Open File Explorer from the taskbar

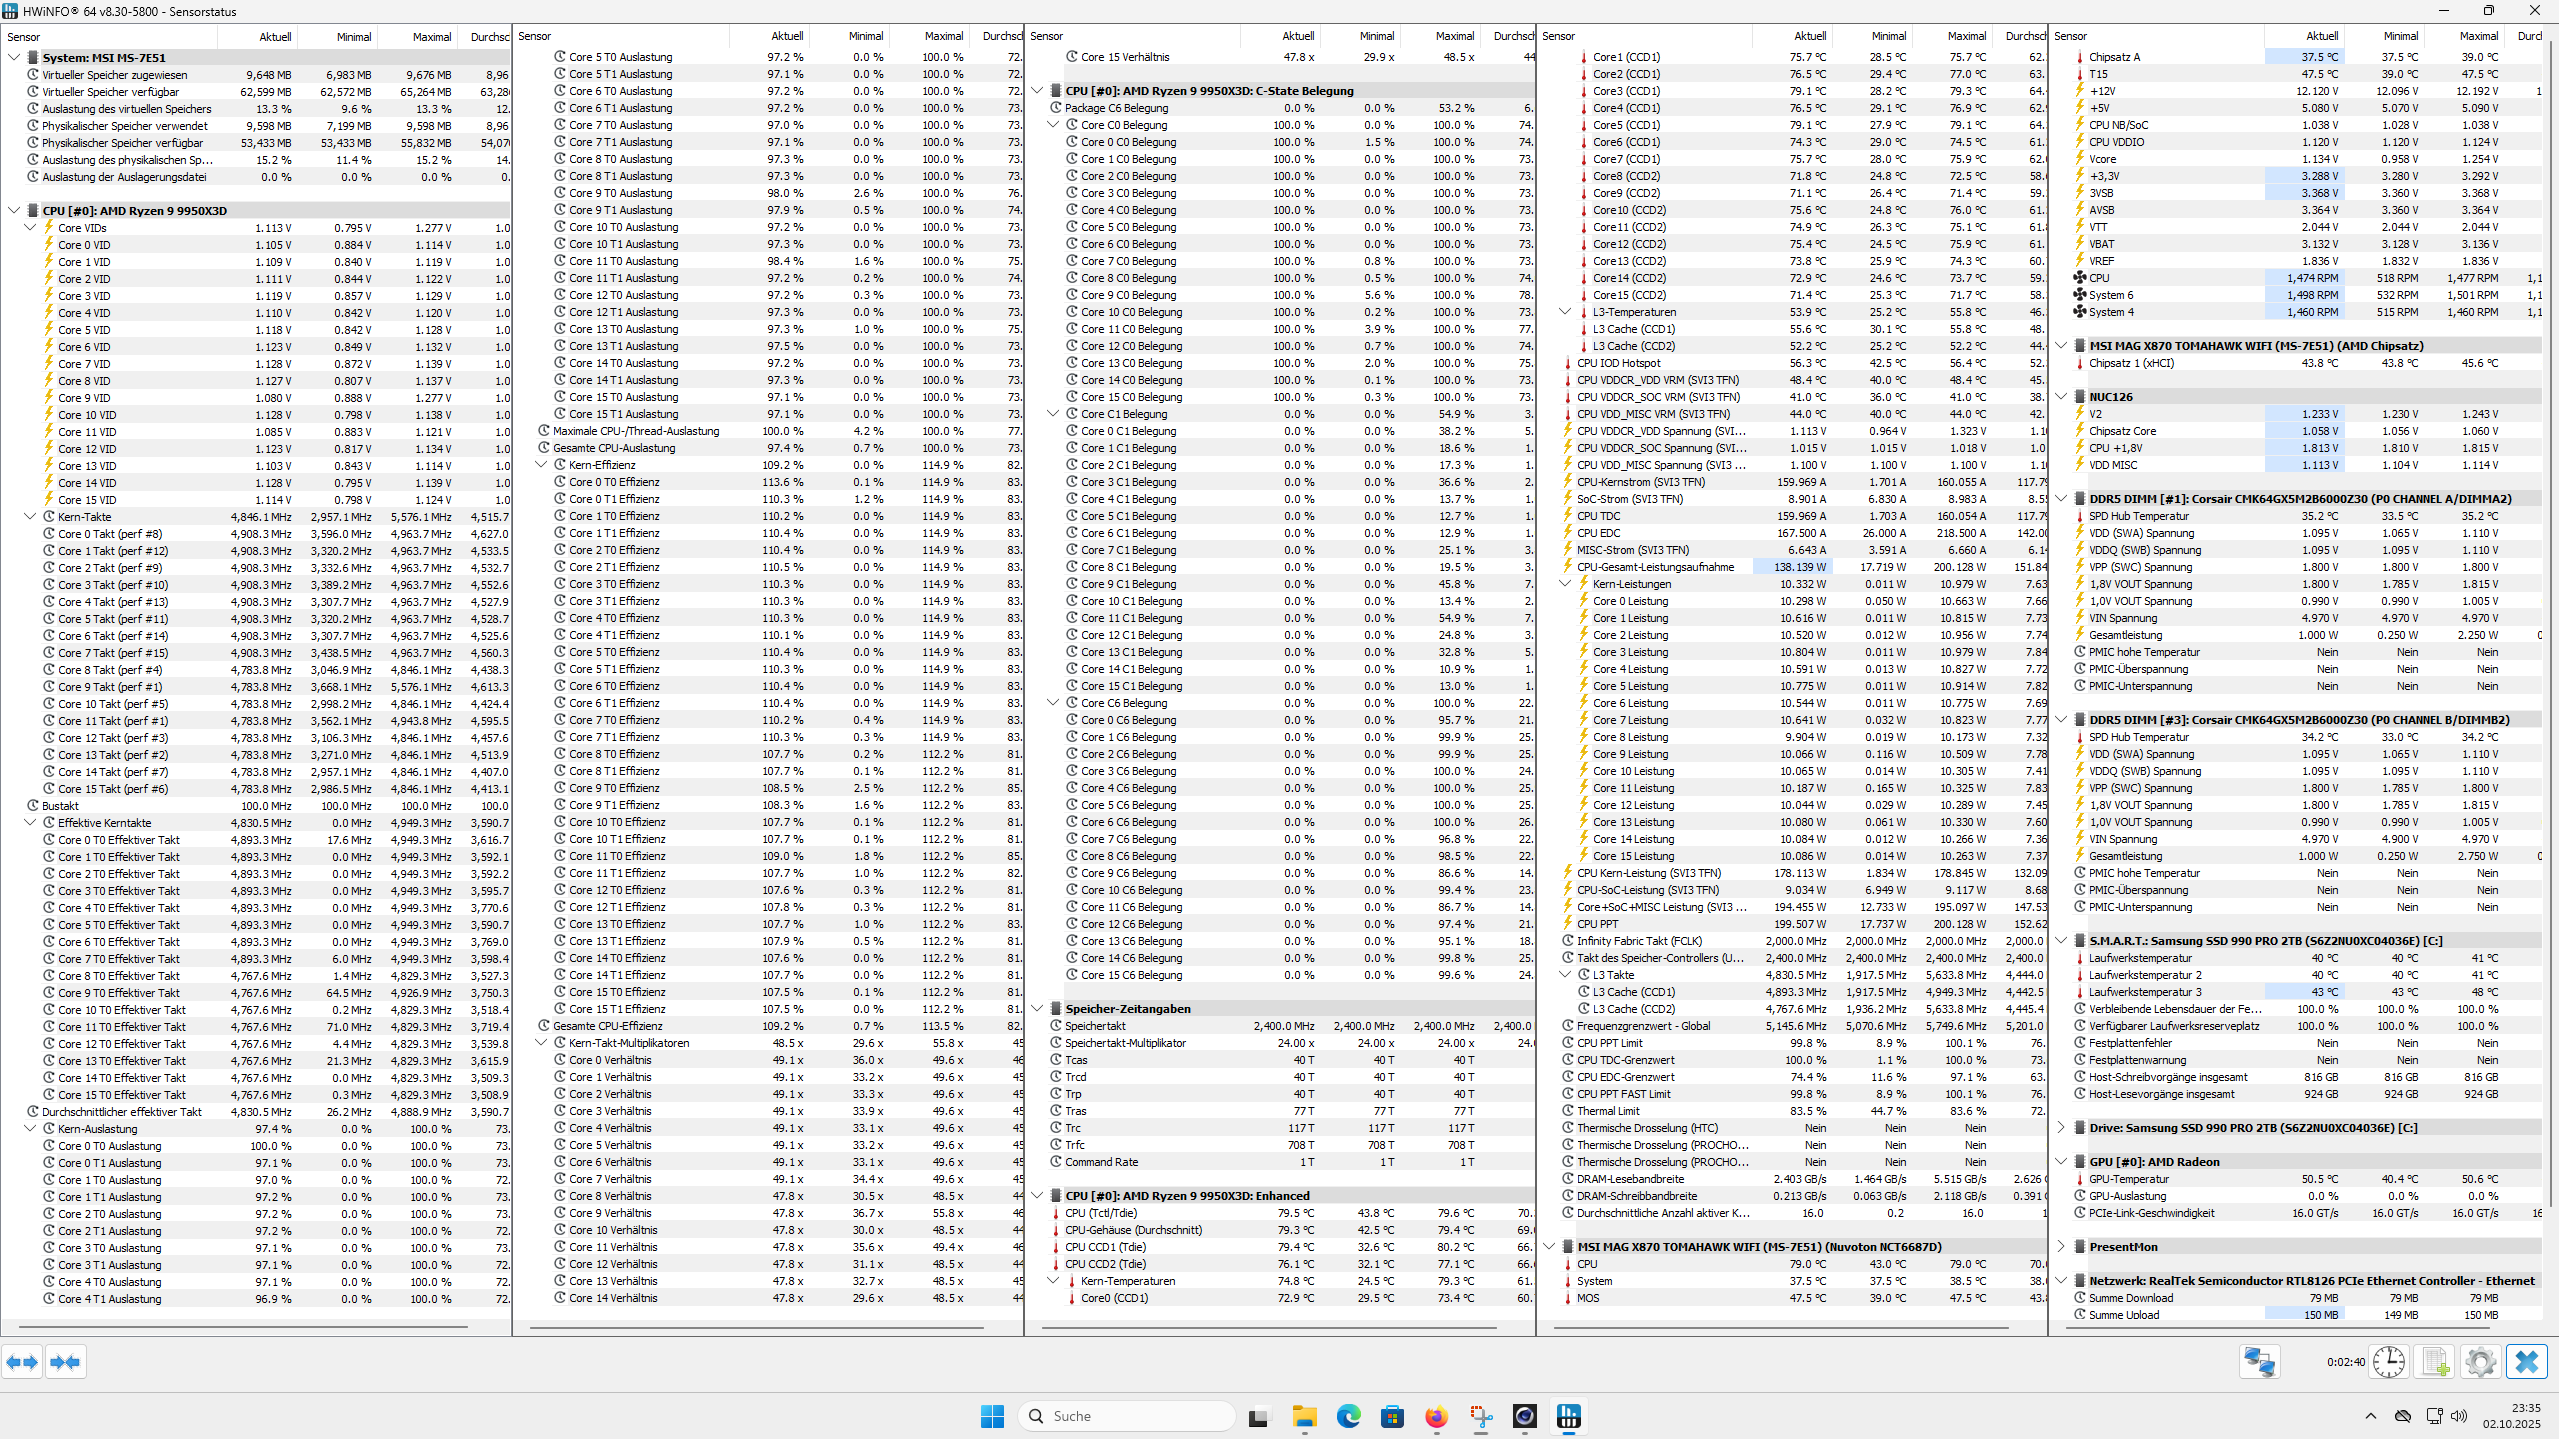(x=1303, y=1417)
